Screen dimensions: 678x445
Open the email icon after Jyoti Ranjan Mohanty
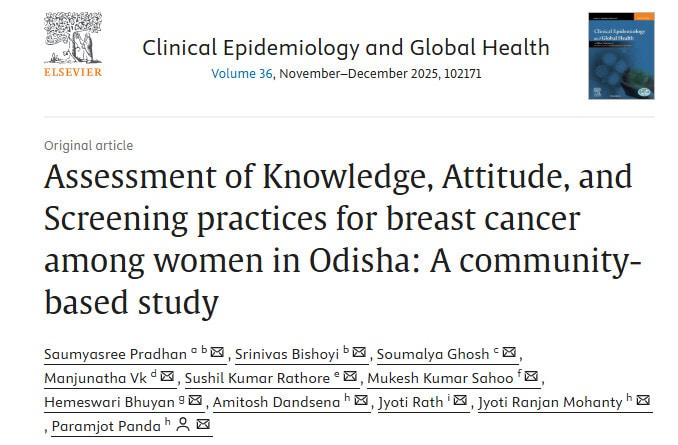(643, 402)
